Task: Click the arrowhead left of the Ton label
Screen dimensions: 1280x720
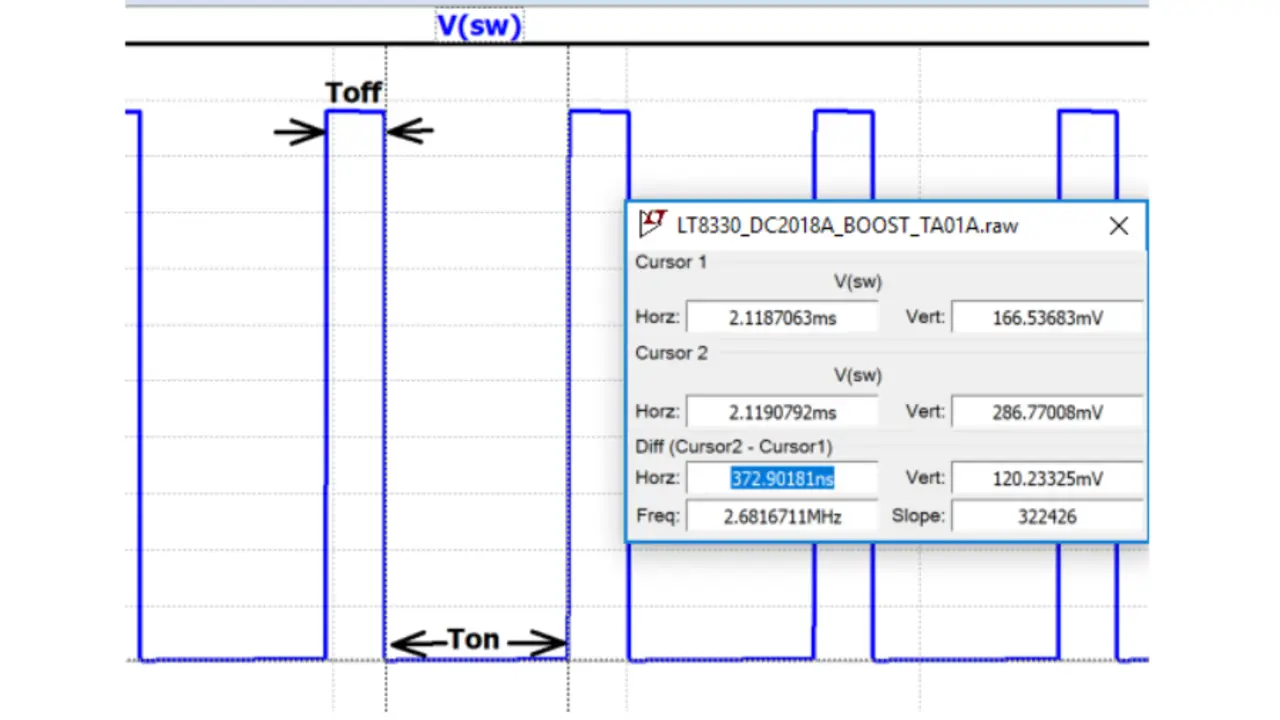Action: coord(405,644)
